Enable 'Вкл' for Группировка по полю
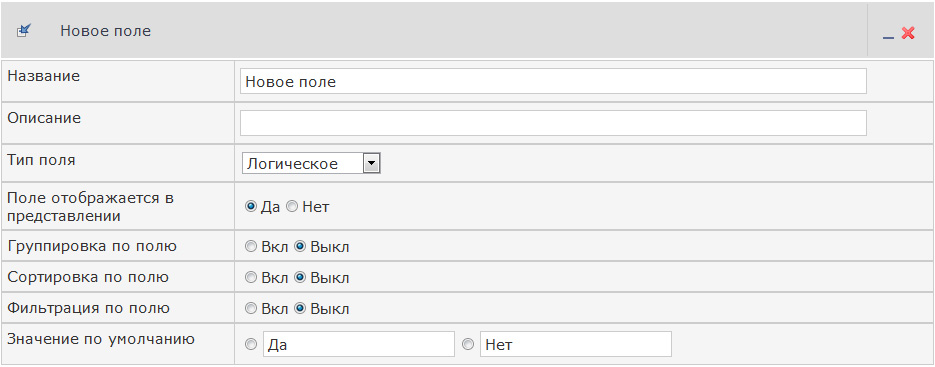Screen dimensions: 935x367 tap(250, 246)
